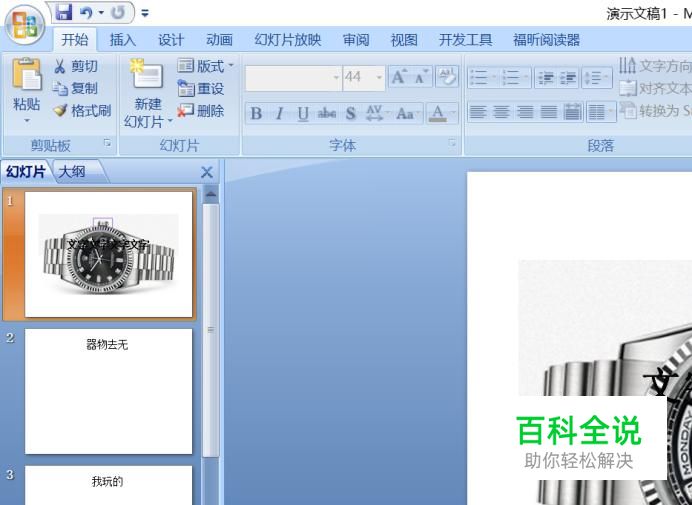
Task: Activate the 格式刷 format painter
Action: coord(83,110)
